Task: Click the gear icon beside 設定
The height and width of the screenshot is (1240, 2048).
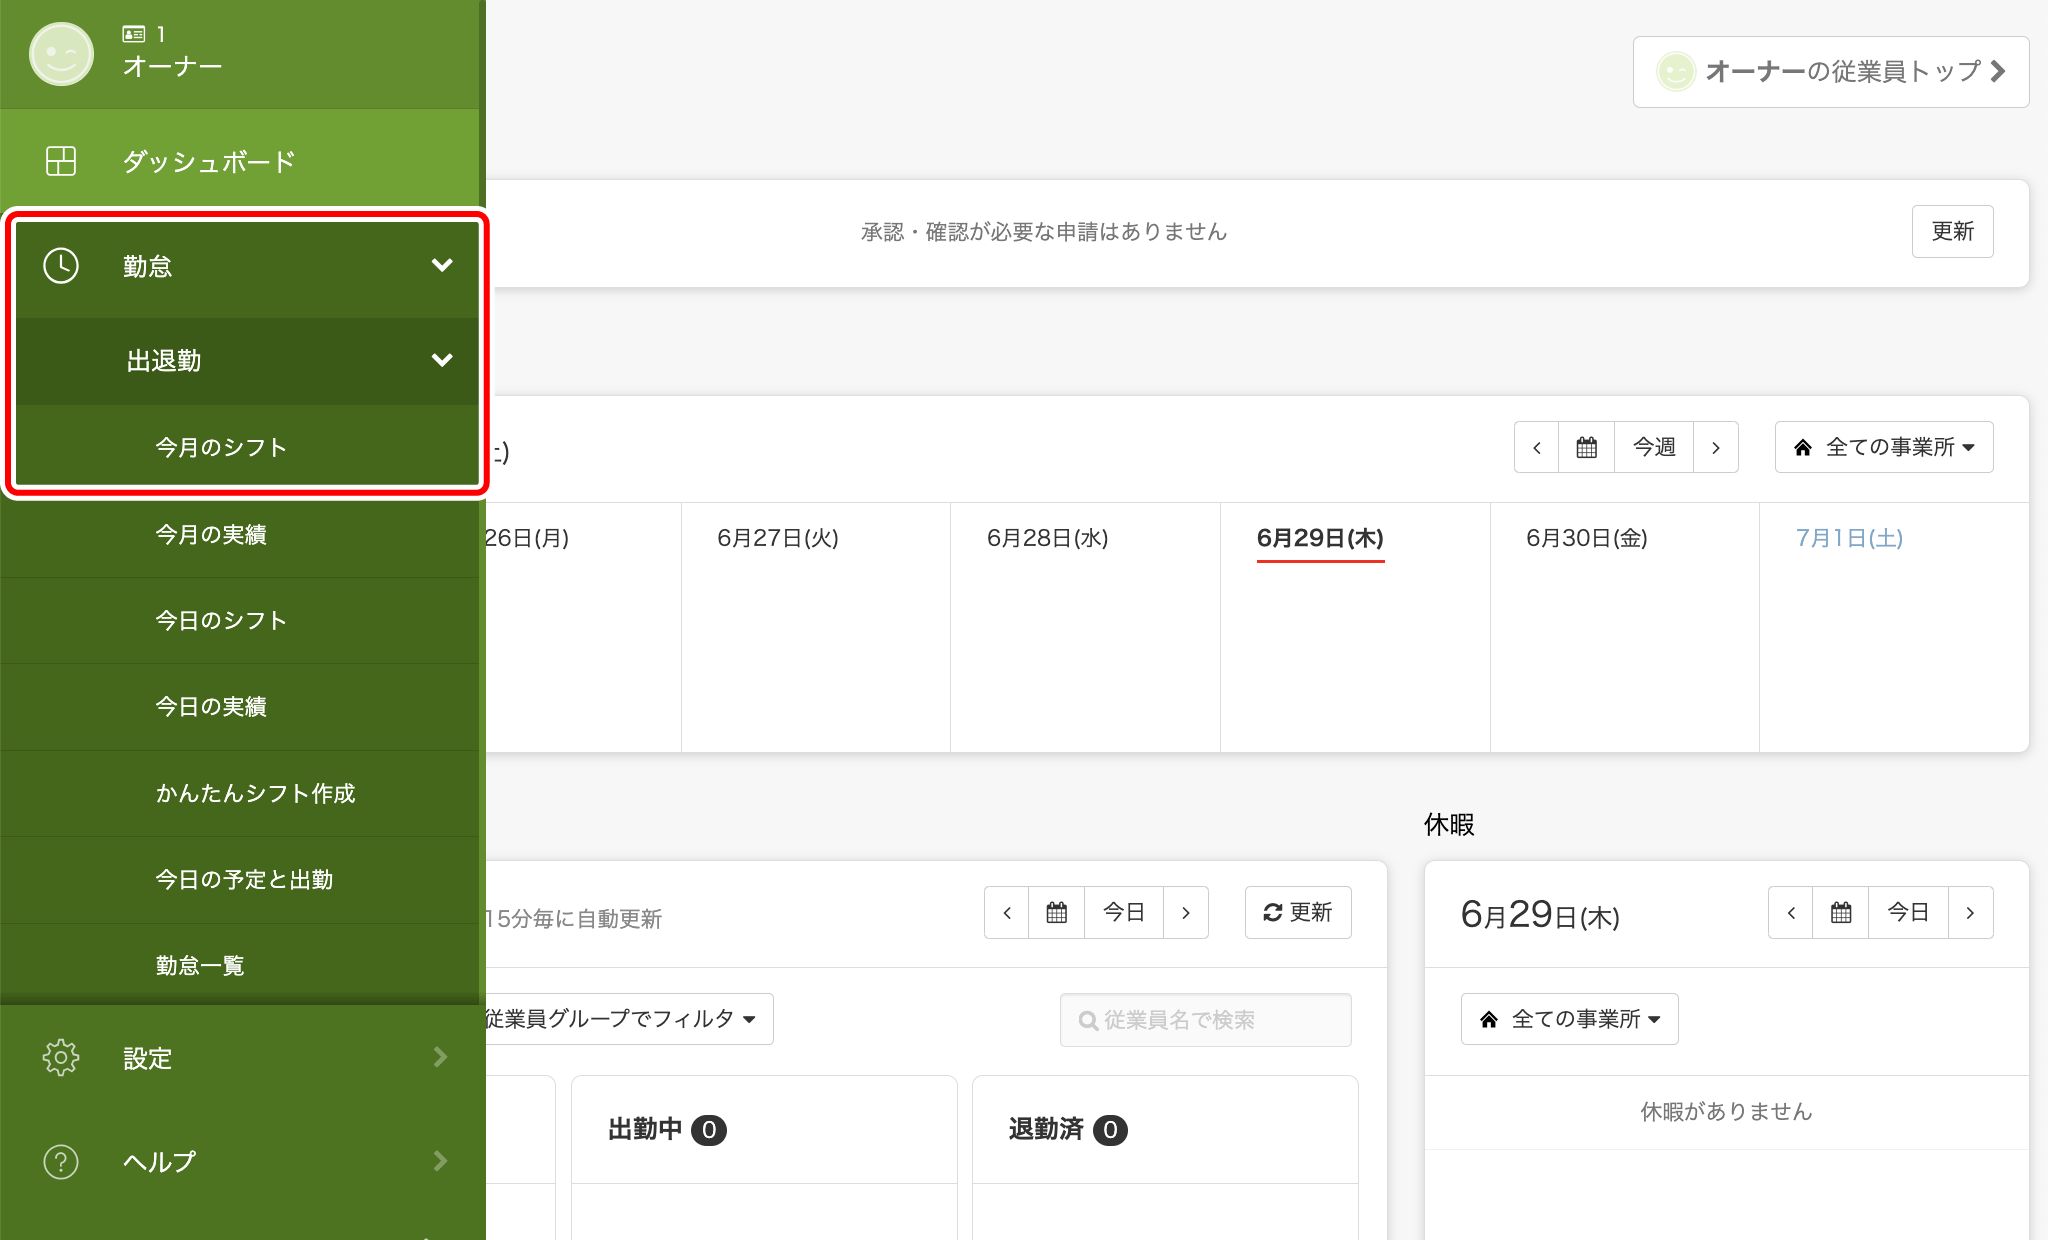Action: click(61, 1057)
